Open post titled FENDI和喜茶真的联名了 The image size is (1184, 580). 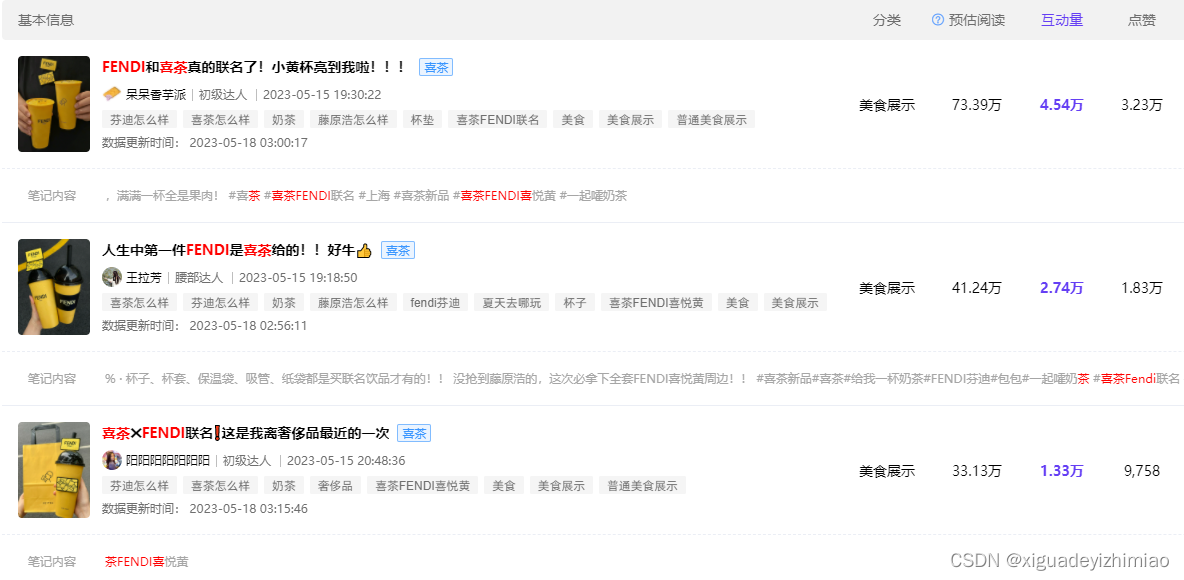pyautogui.click(x=254, y=67)
